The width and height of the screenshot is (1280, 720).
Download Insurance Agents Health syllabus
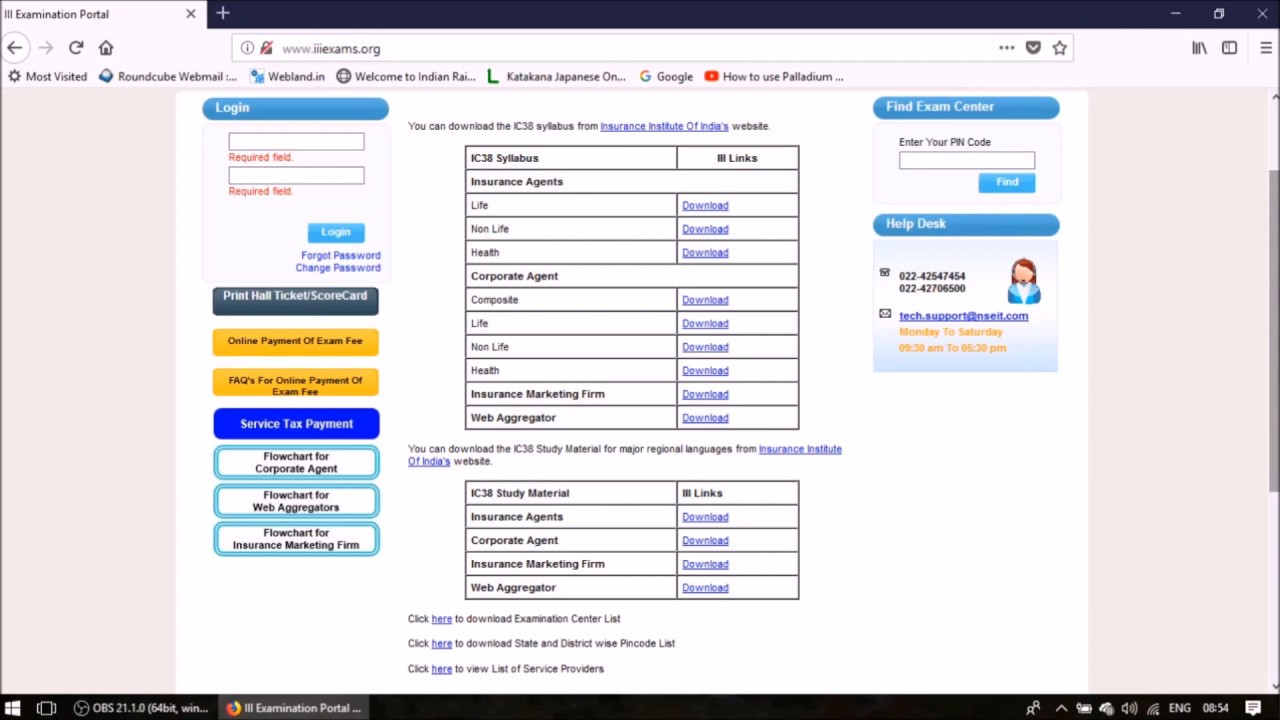pyautogui.click(x=705, y=253)
